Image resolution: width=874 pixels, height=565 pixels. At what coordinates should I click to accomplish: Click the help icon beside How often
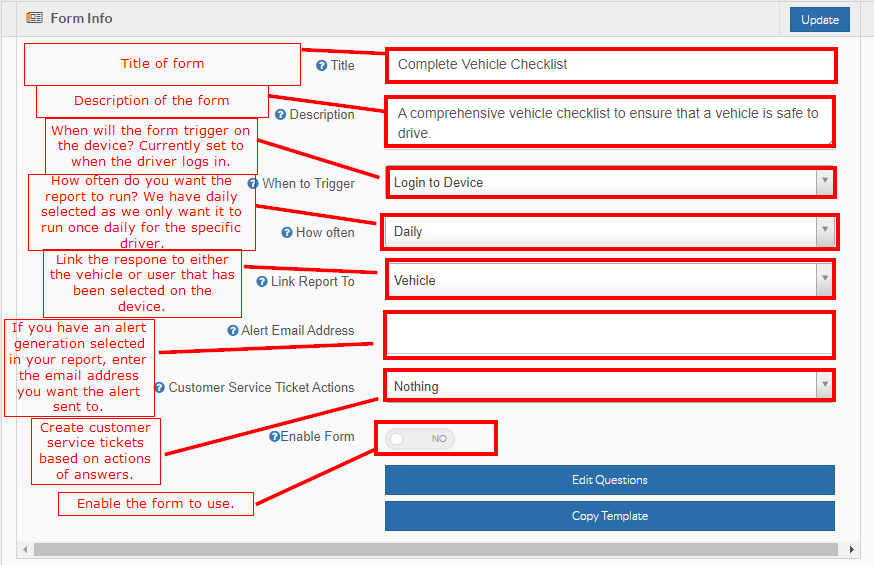pyautogui.click(x=287, y=232)
